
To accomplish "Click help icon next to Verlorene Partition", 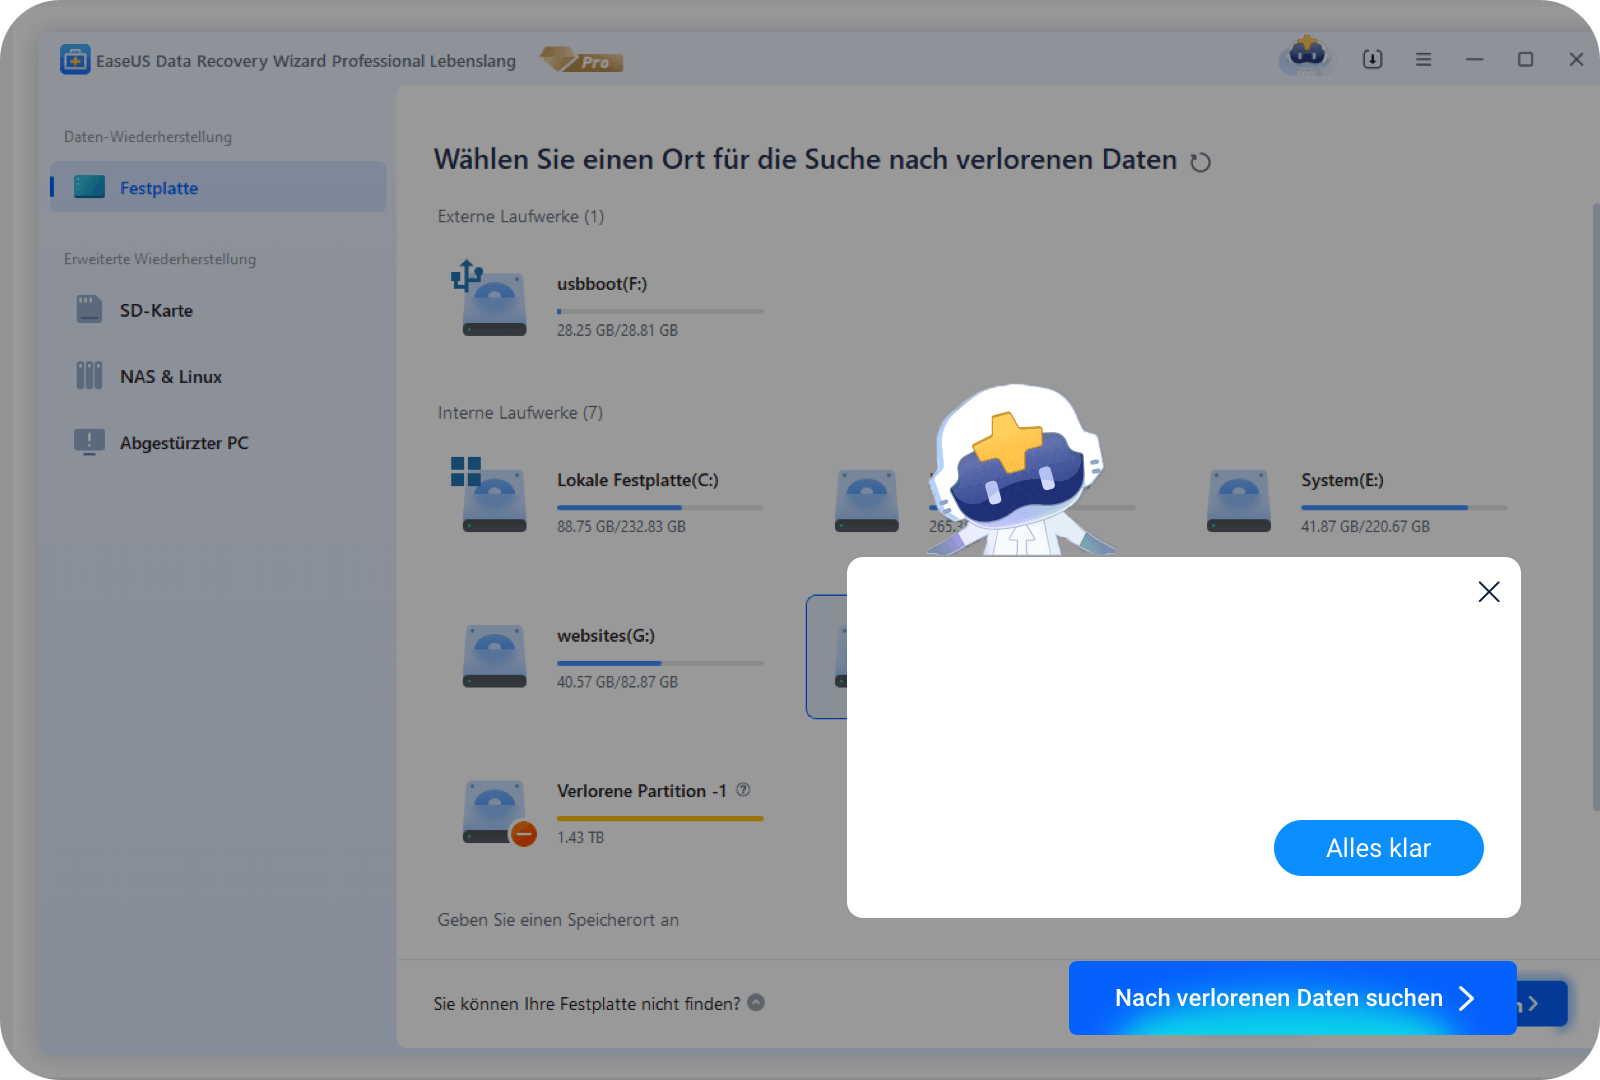I will click(x=743, y=790).
